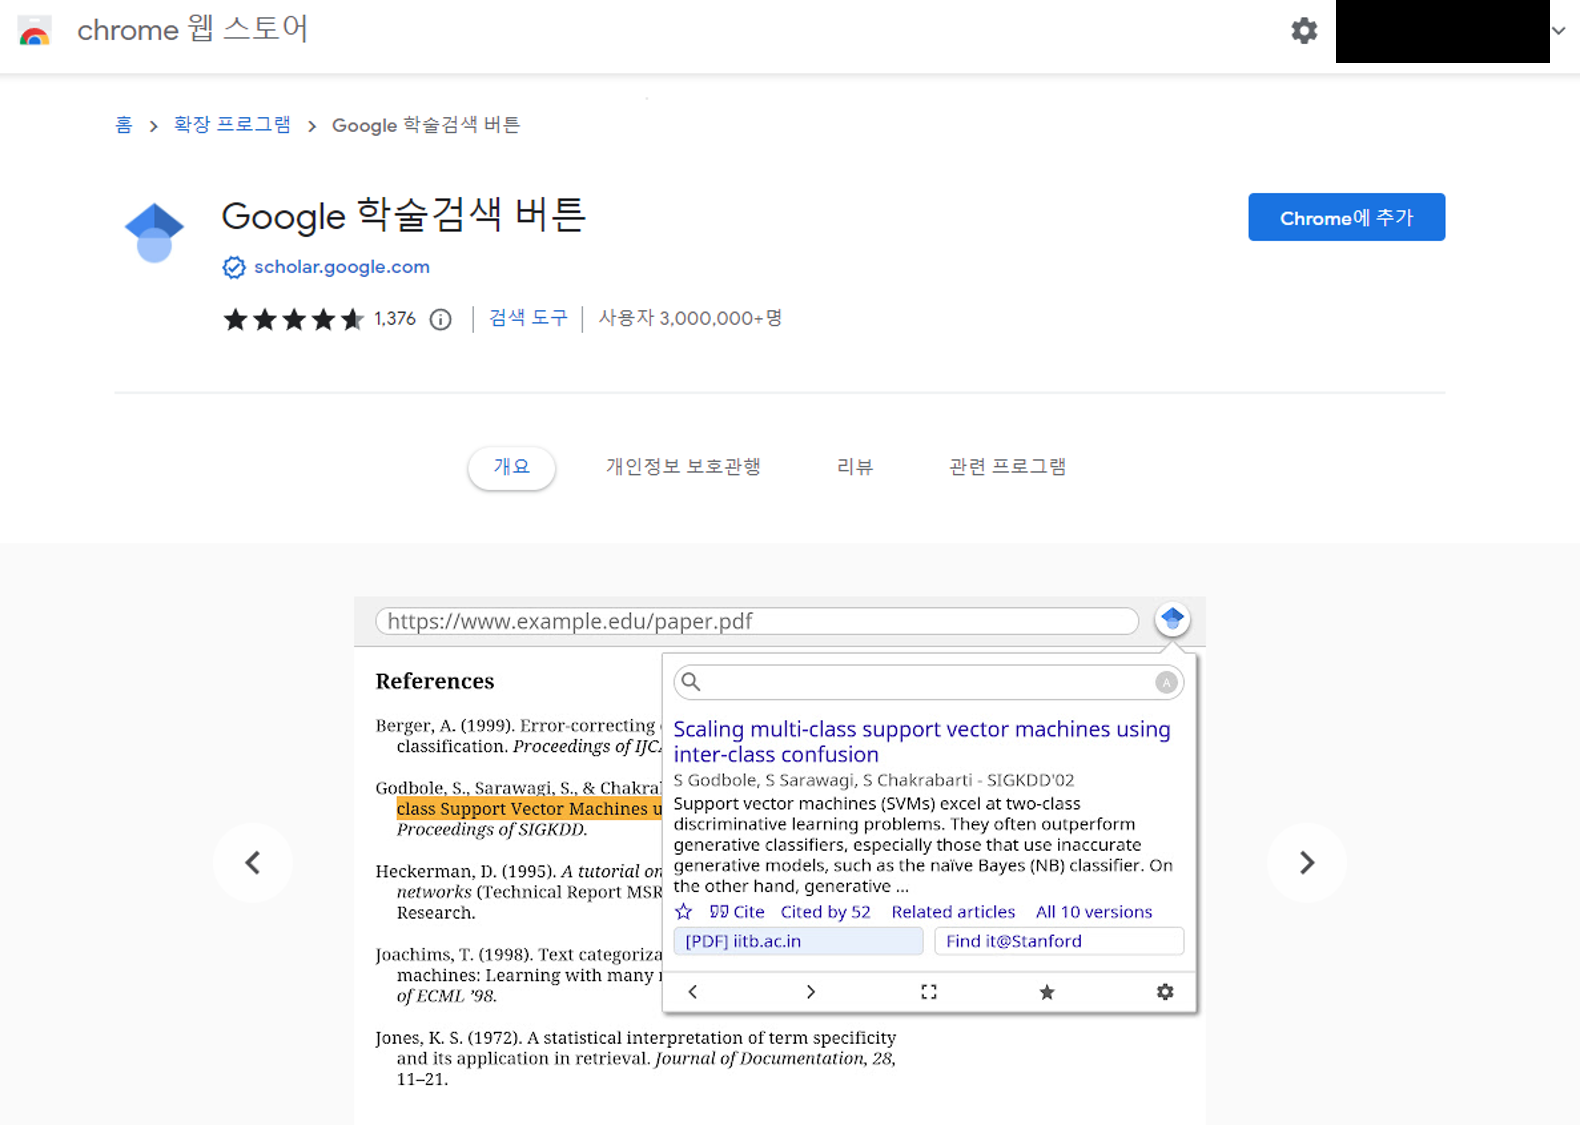Click the star rating row

pyautogui.click(x=293, y=319)
